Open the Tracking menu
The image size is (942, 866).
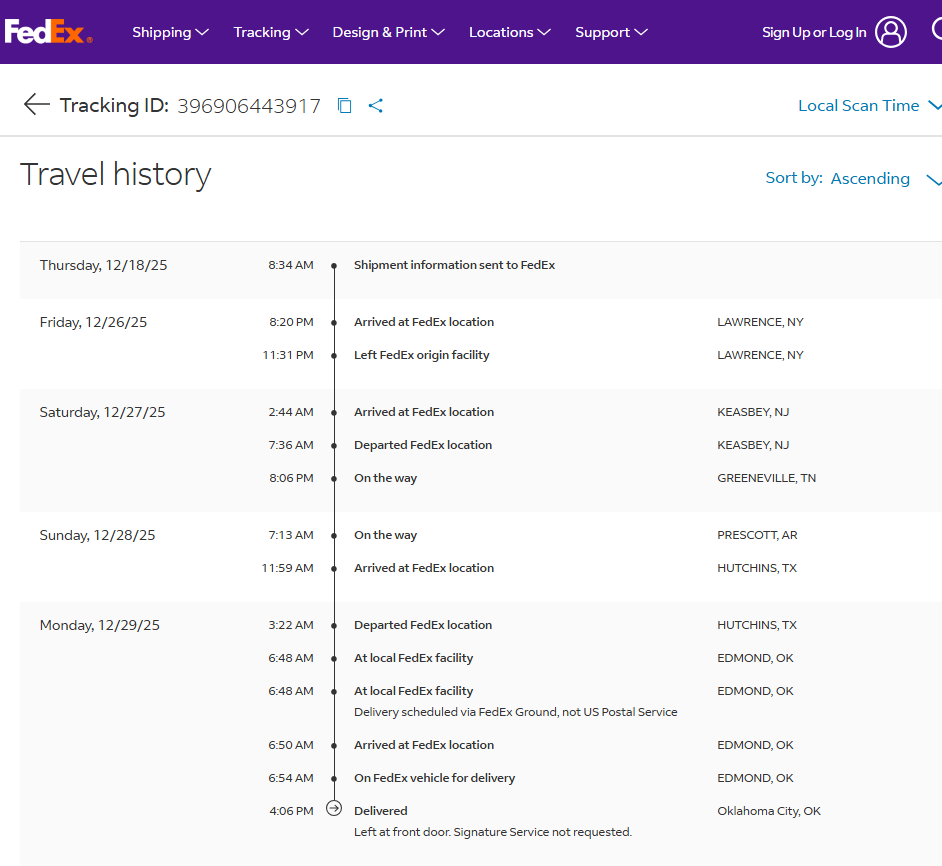[x=270, y=32]
